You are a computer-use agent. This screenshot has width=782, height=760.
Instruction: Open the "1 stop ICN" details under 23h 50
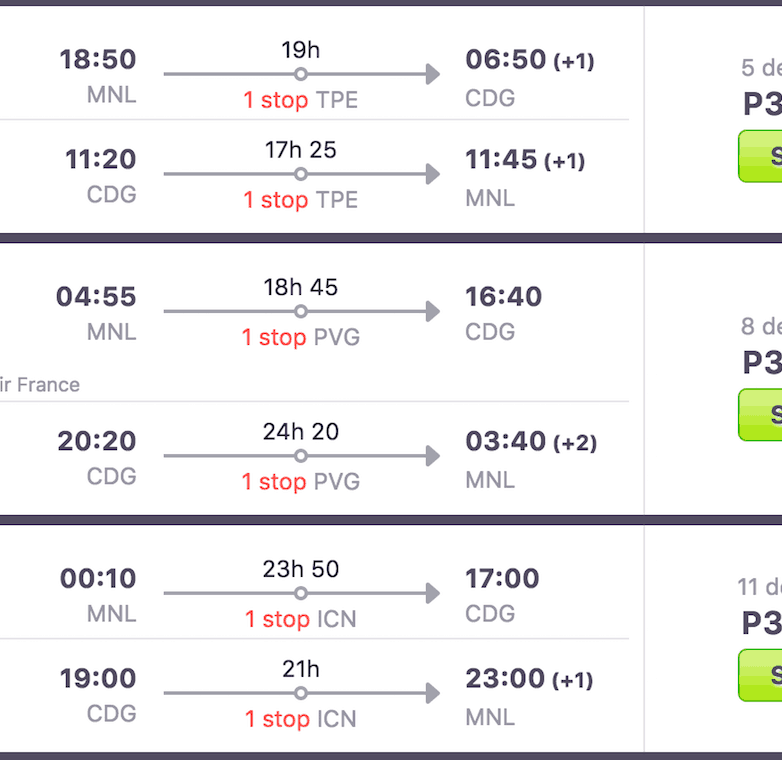(x=300, y=620)
